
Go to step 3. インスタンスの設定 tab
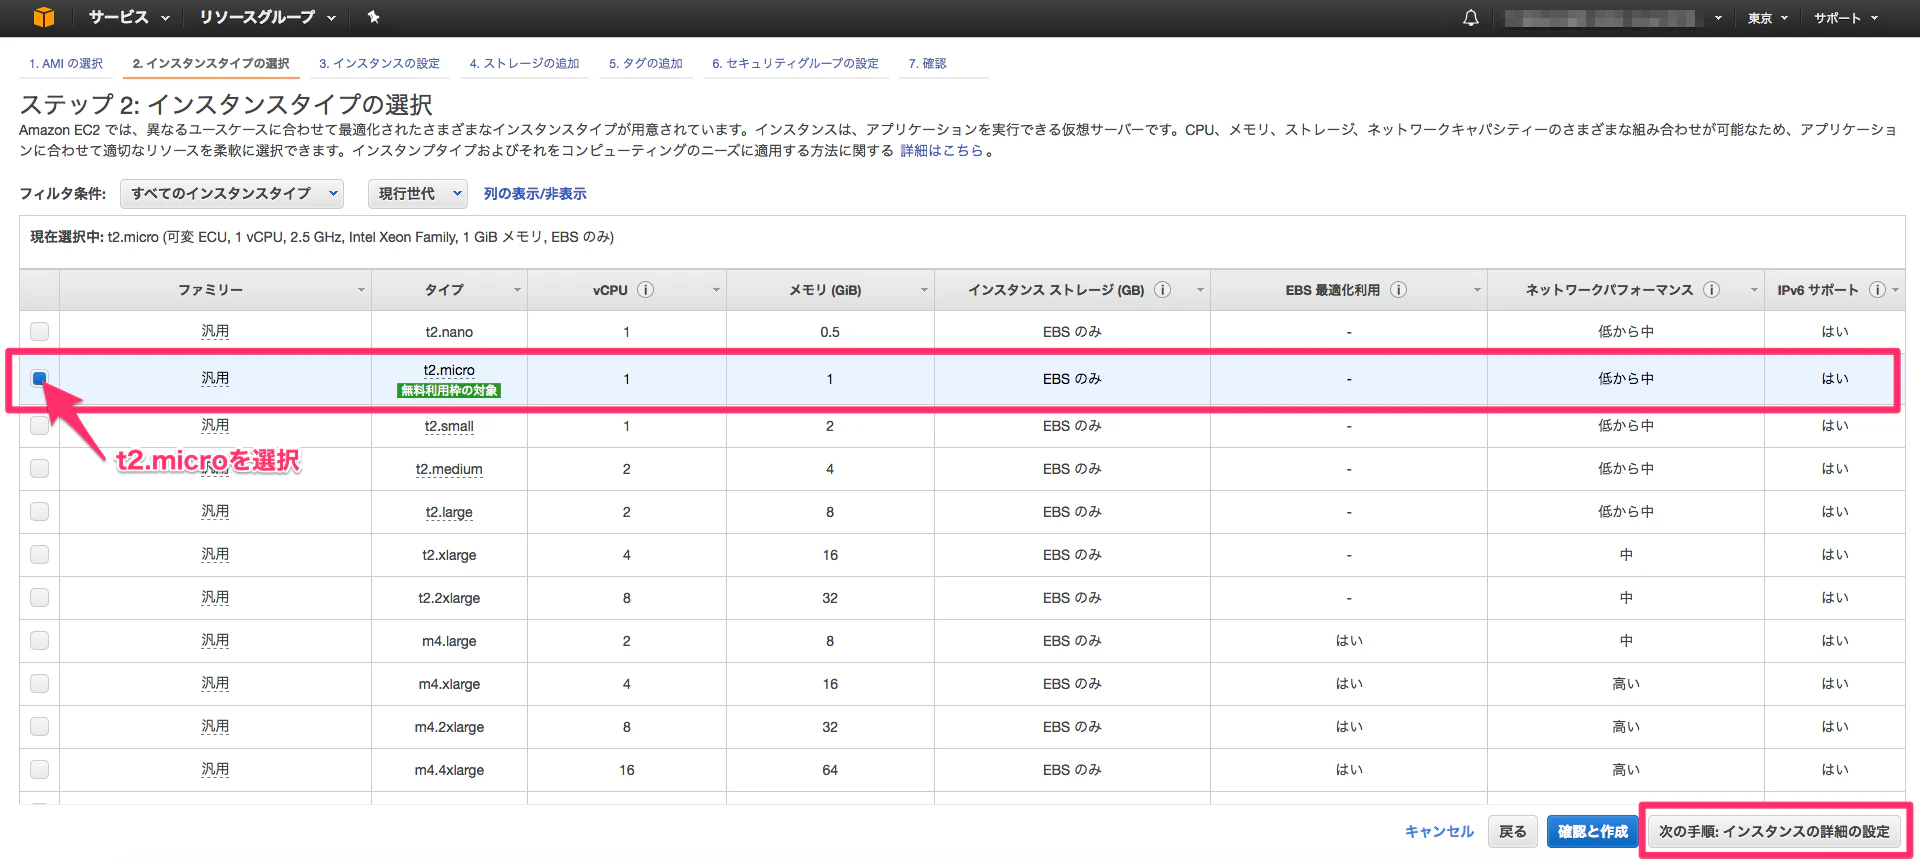(x=379, y=63)
